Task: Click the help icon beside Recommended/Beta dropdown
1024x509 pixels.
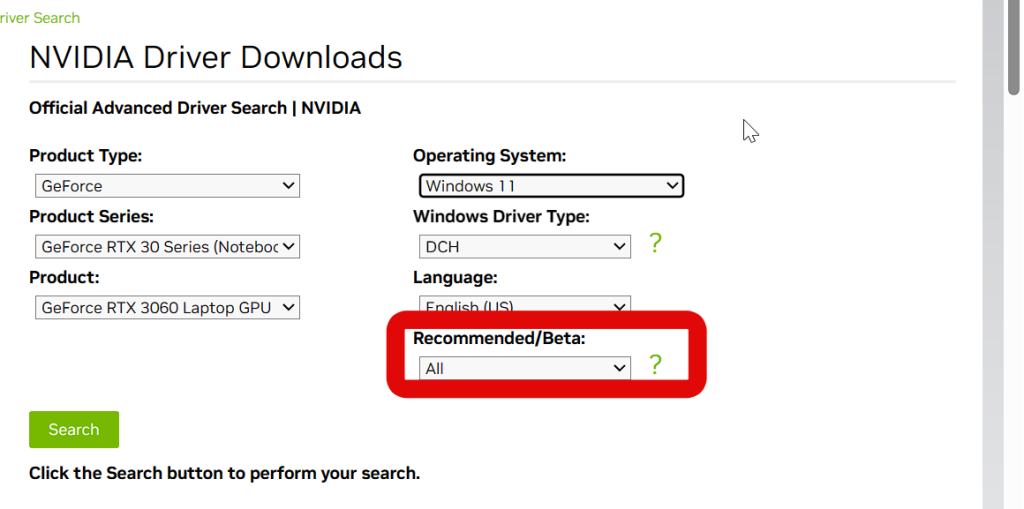Action: [x=655, y=365]
